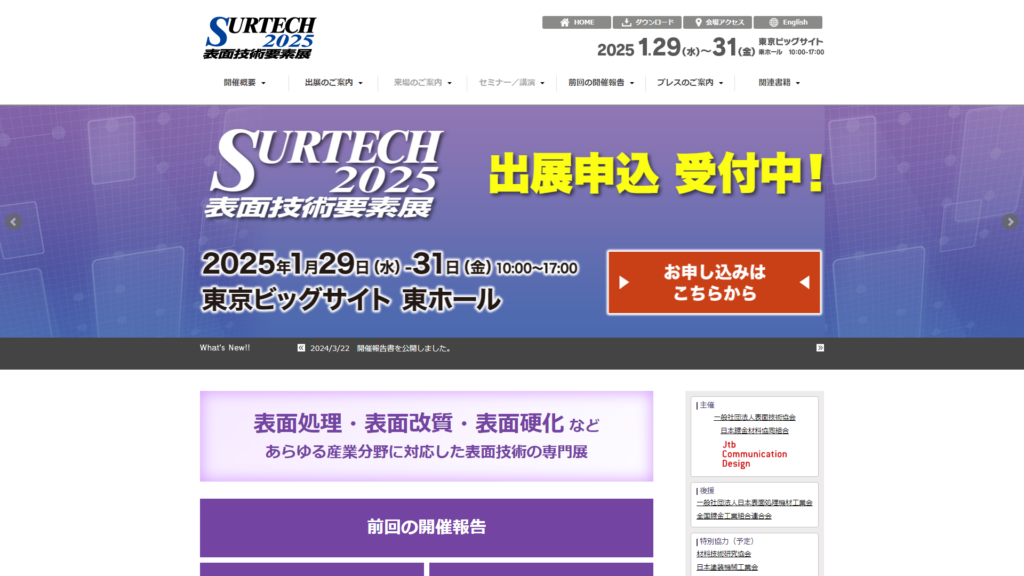Click the large SURTECH 2025 banner logo
Image resolution: width=1024 pixels, height=576 pixels.
pyautogui.click(x=325, y=173)
